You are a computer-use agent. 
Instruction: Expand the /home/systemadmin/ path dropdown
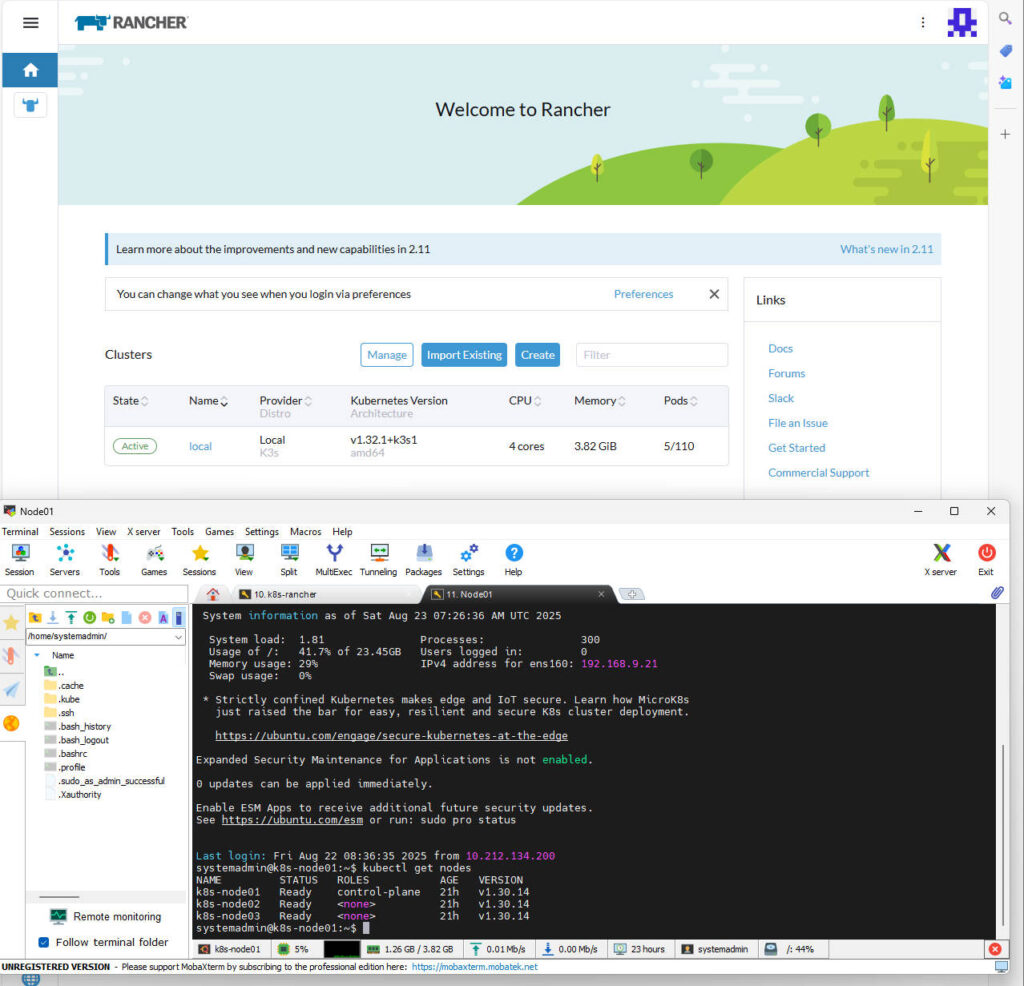[179, 636]
